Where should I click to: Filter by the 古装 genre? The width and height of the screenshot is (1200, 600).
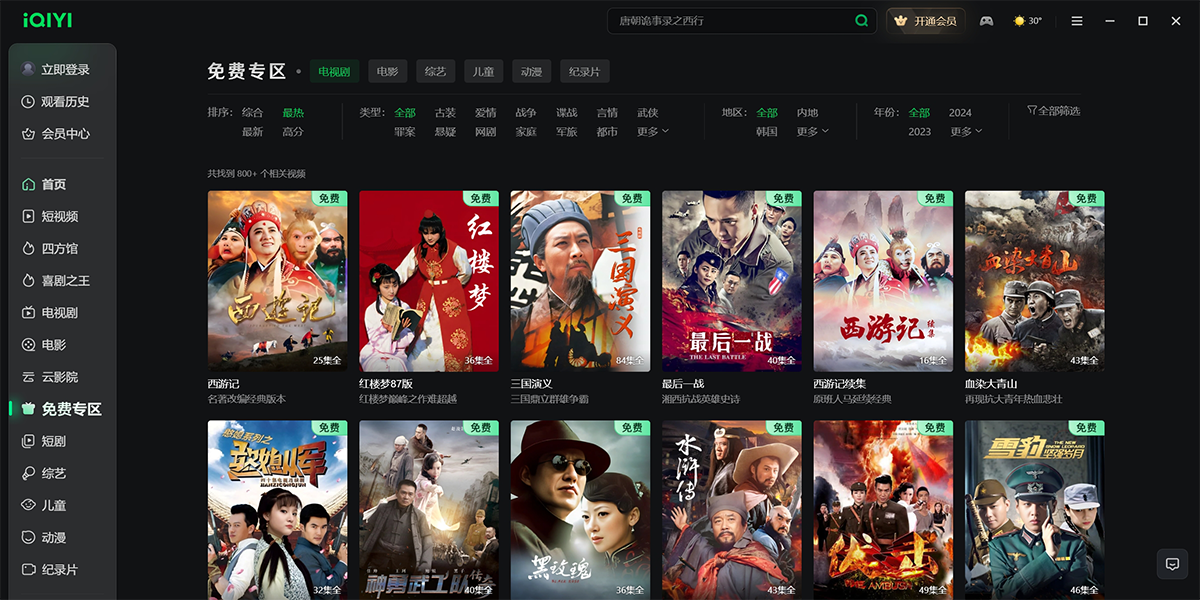point(445,113)
